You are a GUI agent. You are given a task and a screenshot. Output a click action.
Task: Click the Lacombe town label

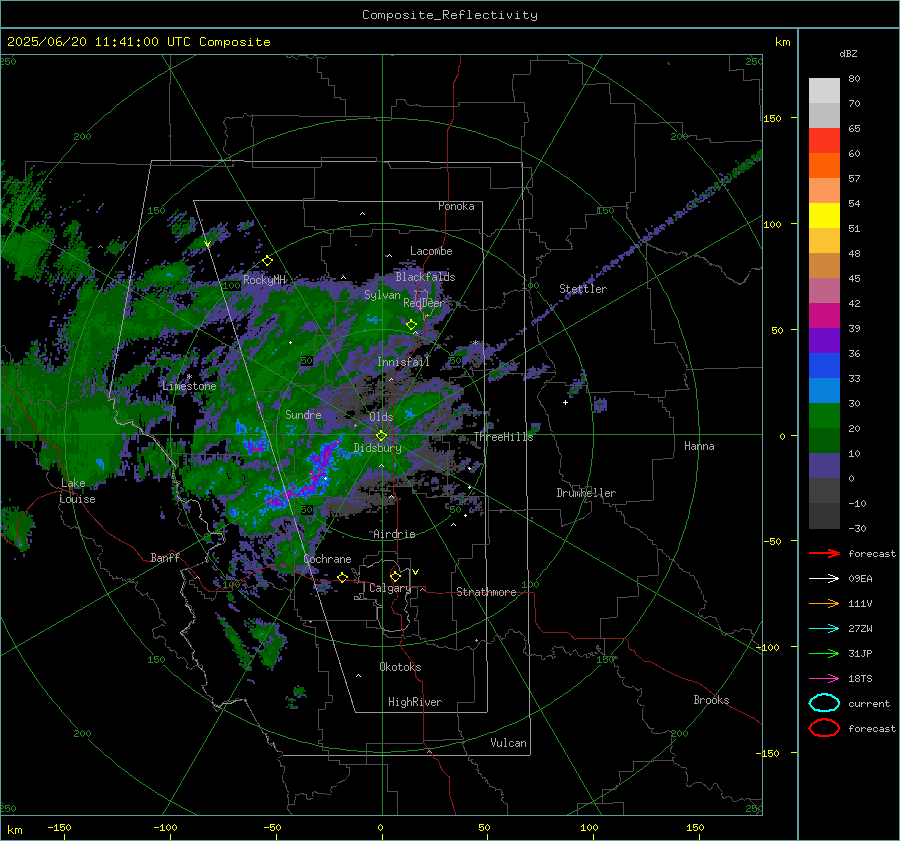[431, 251]
